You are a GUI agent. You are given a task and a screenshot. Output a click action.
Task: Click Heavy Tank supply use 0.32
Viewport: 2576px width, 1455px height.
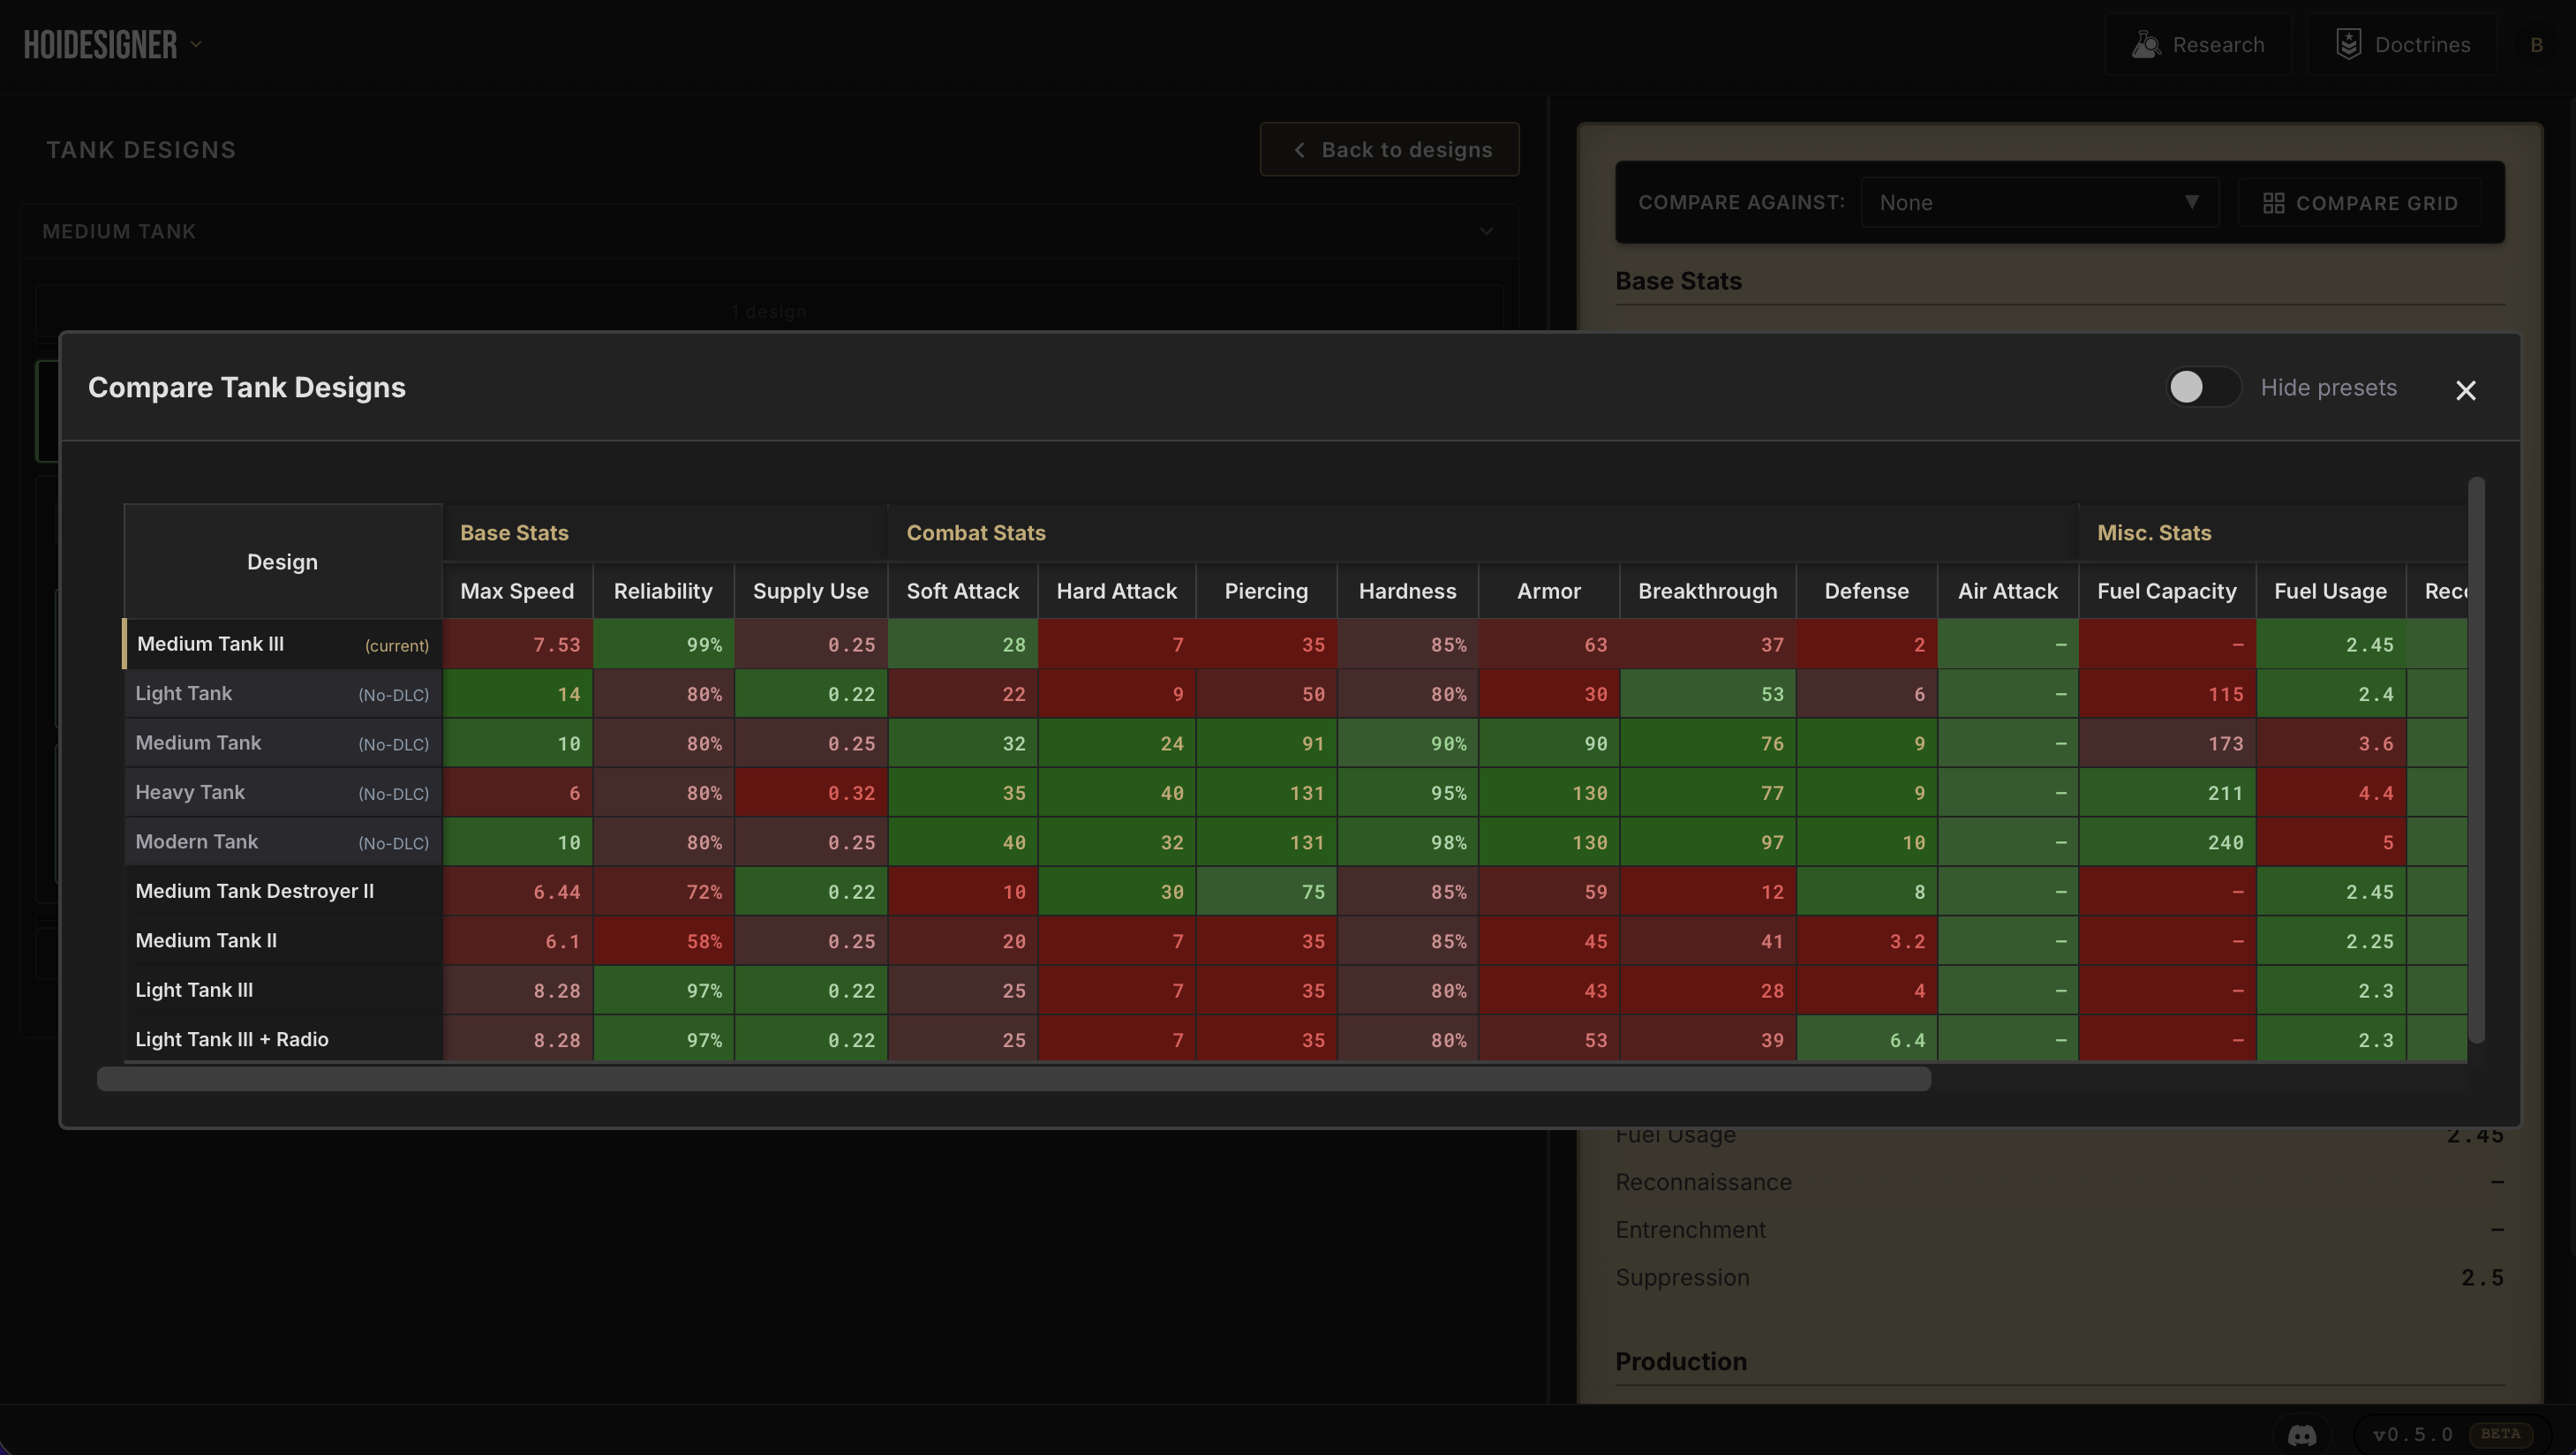(811, 793)
